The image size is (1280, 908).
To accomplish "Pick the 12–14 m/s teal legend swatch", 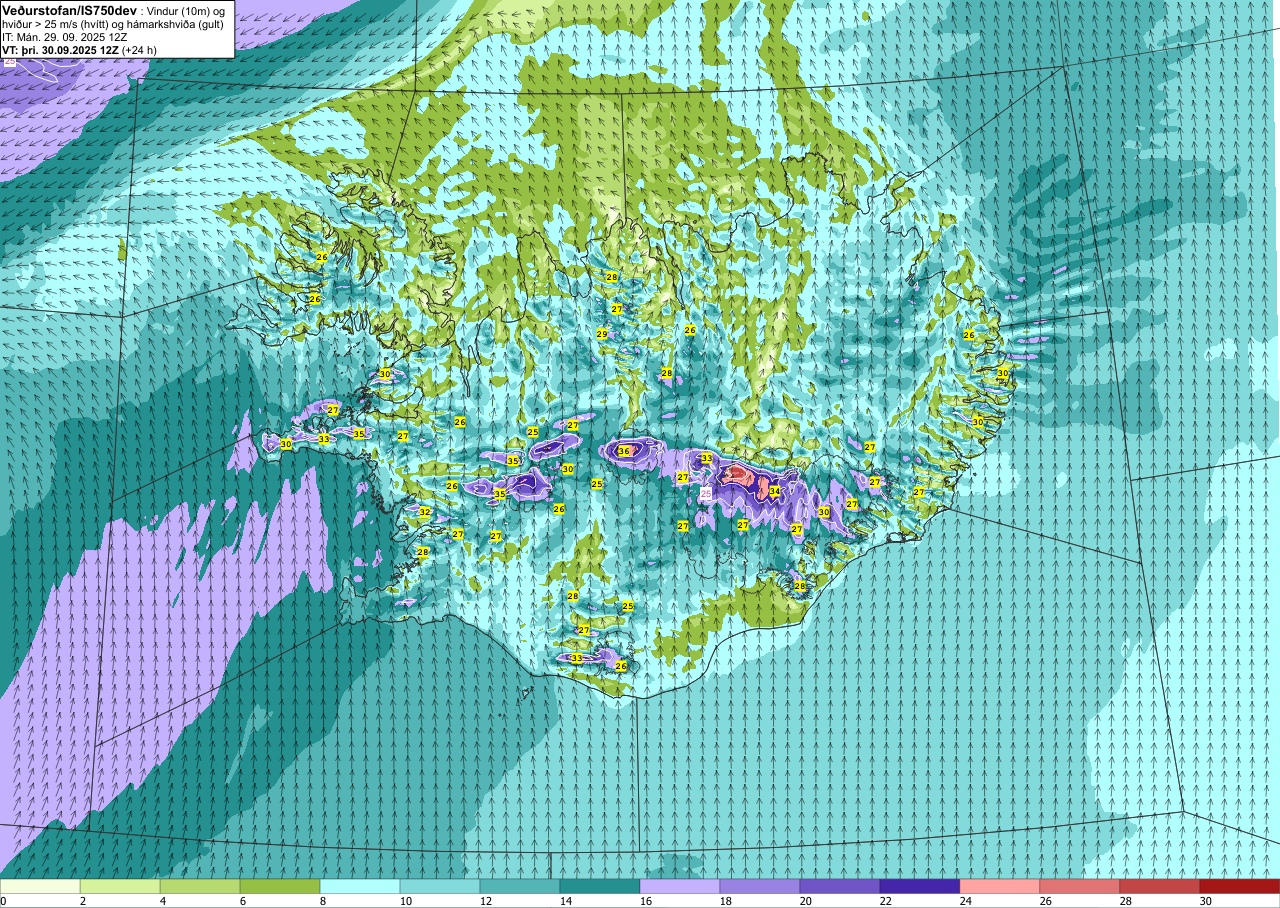I will (520, 886).
